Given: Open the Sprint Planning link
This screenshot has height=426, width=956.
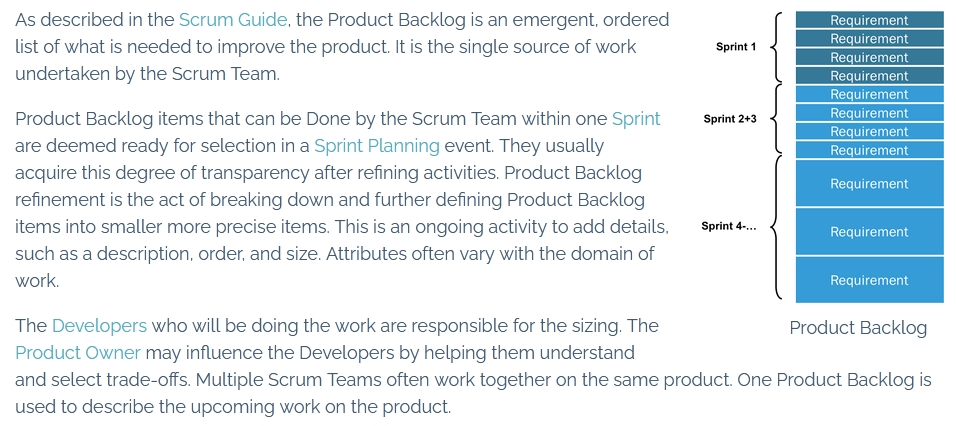Looking at the screenshot, I should click(x=377, y=146).
